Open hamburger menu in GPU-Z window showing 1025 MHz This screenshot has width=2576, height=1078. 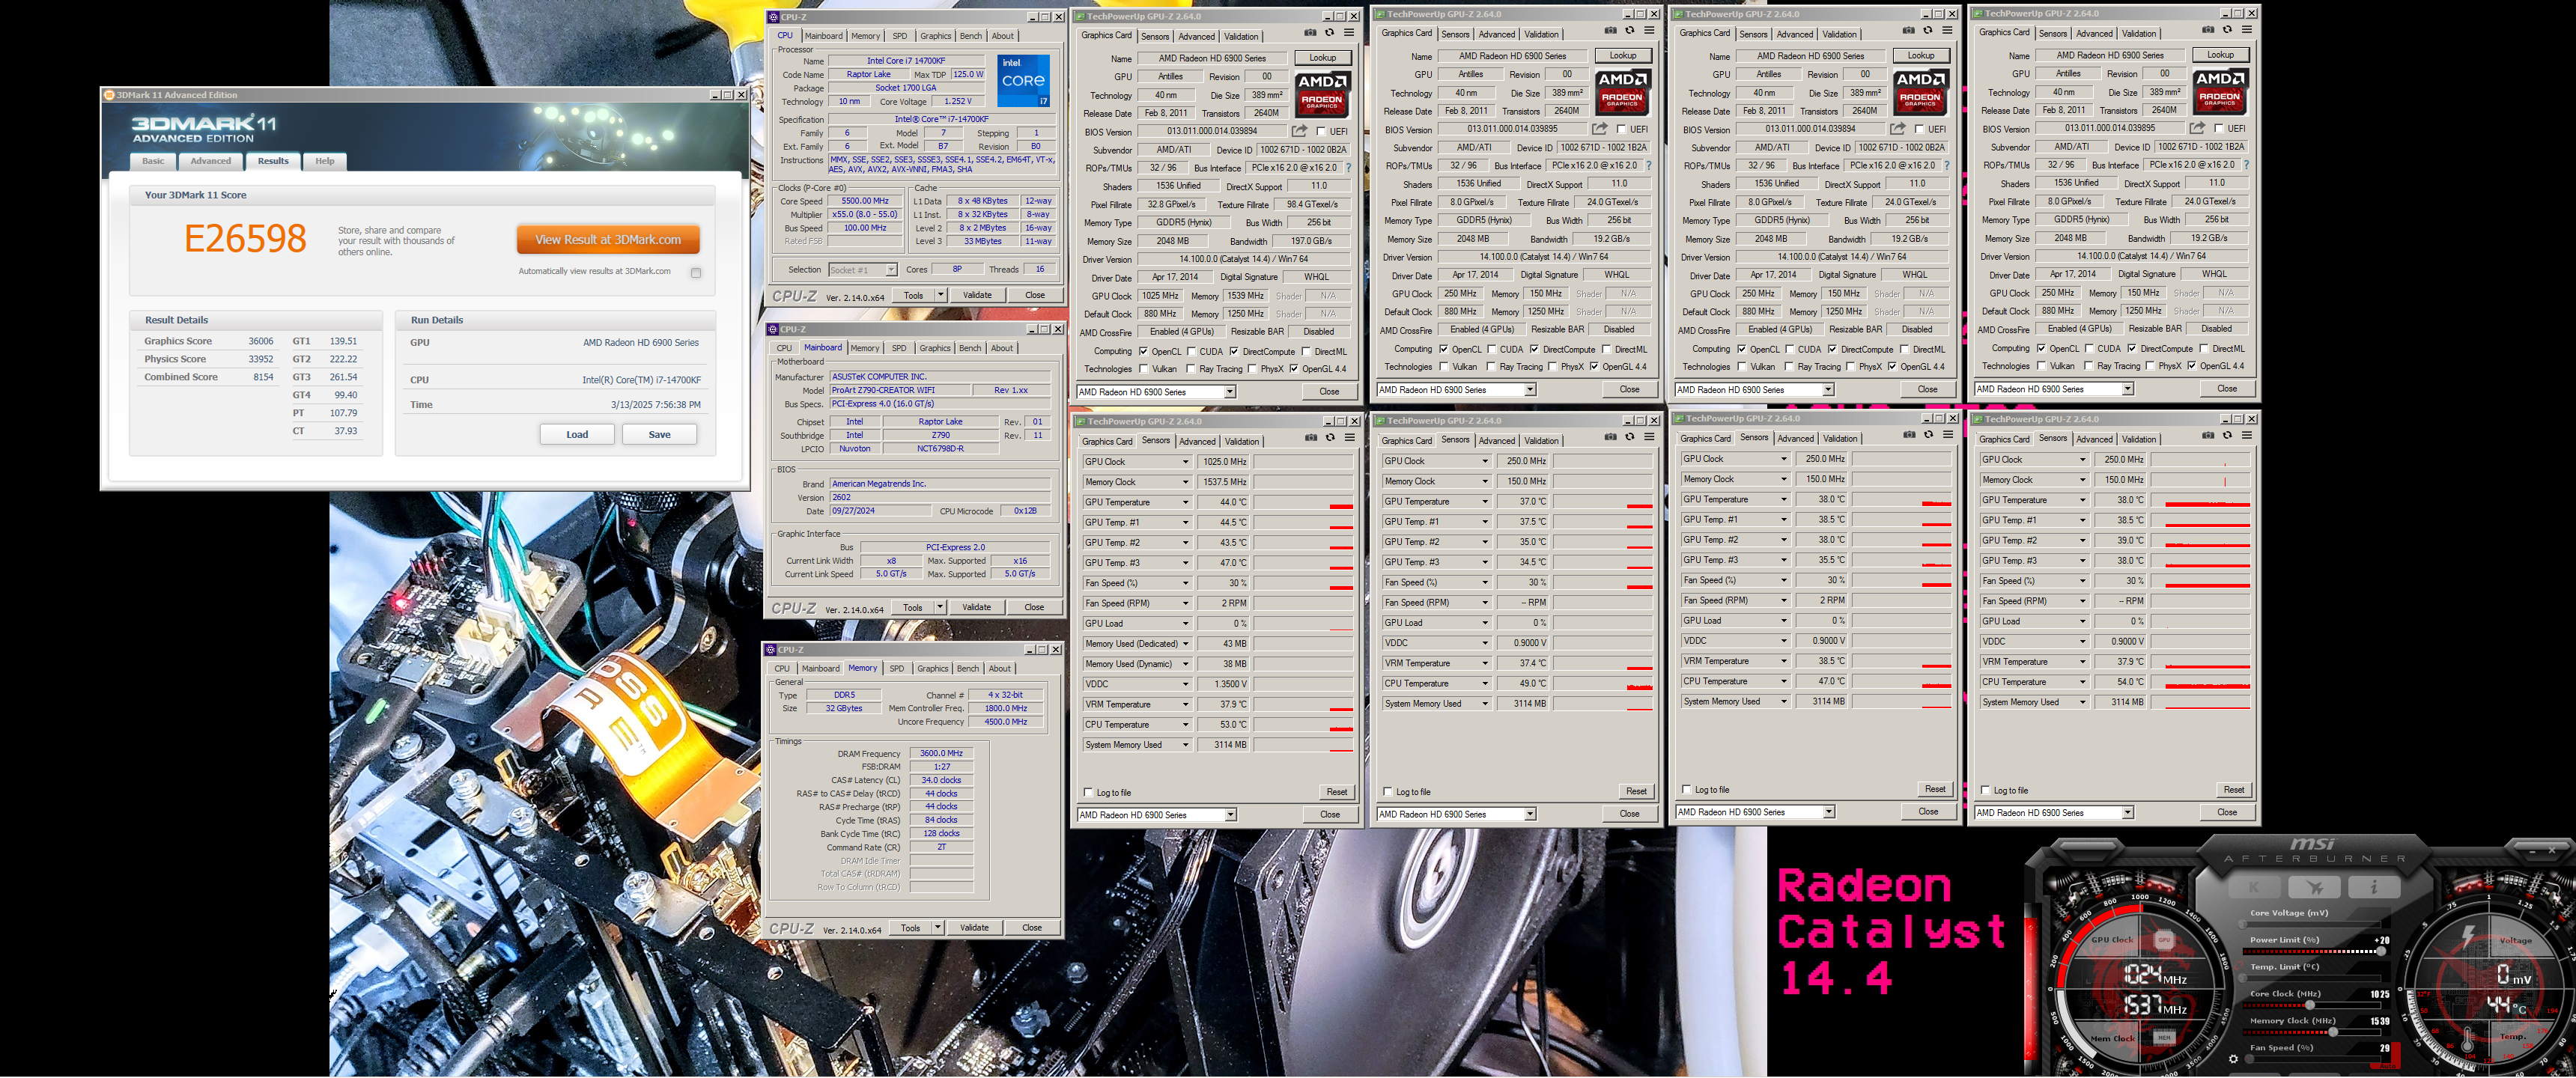tap(1350, 33)
